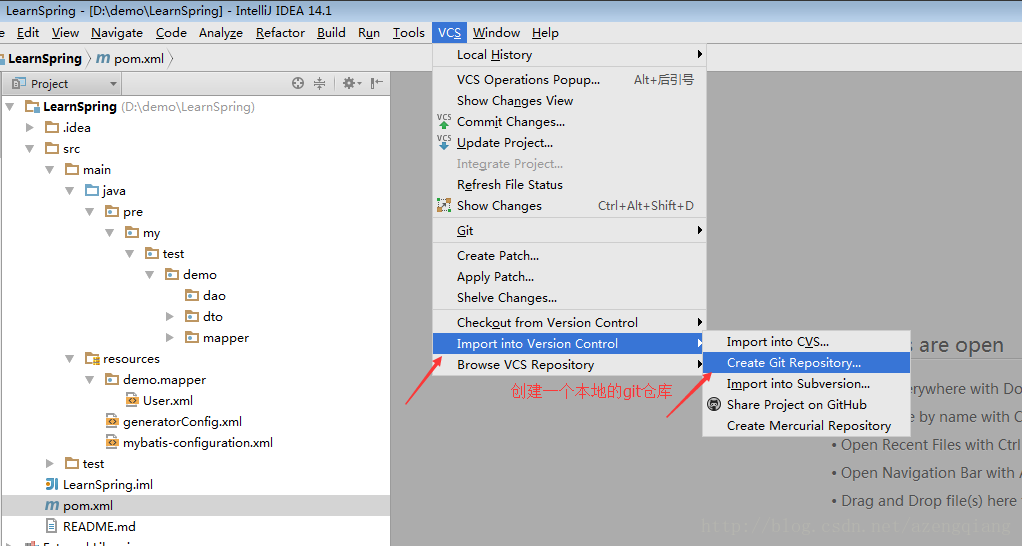Open the Build menu
This screenshot has height=546, width=1022.
point(331,33)
